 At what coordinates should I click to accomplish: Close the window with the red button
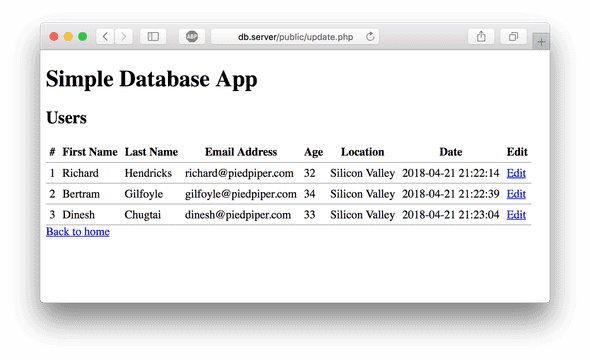(x=54, y=36)
